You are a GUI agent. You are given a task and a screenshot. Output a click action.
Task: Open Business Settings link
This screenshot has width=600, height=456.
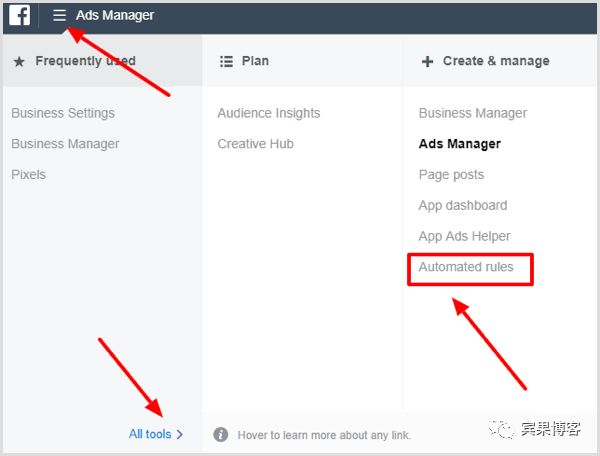[x=63, y=113]
